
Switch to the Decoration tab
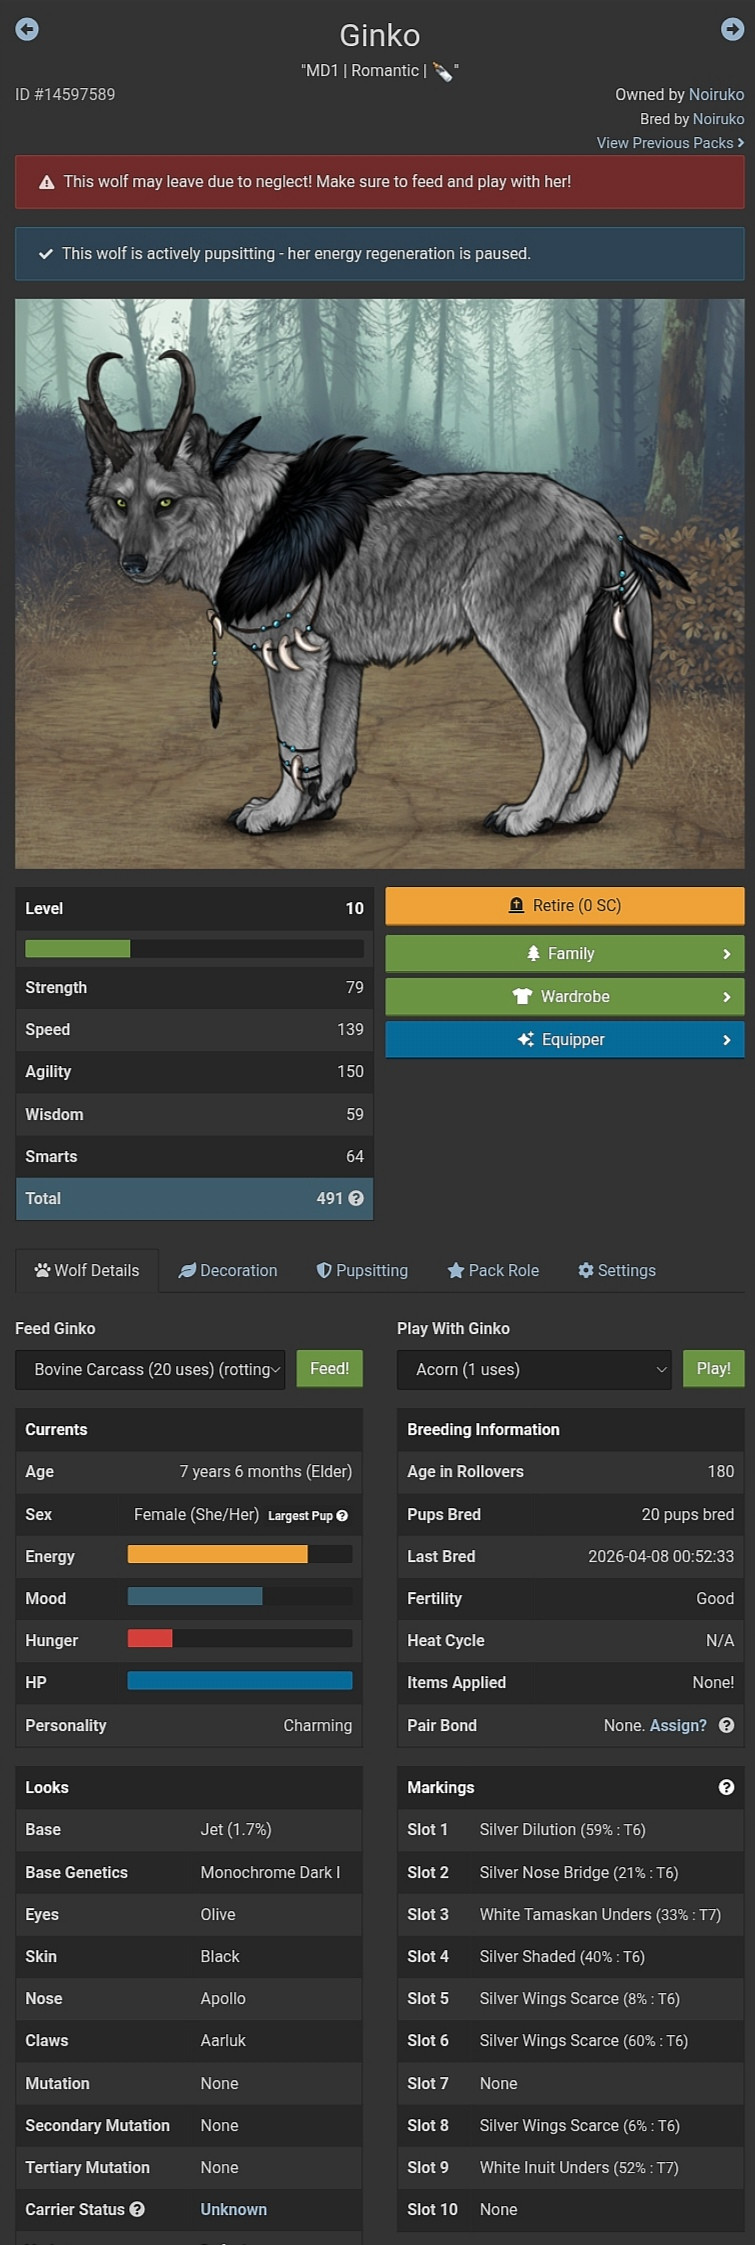tap(228, 1270)
